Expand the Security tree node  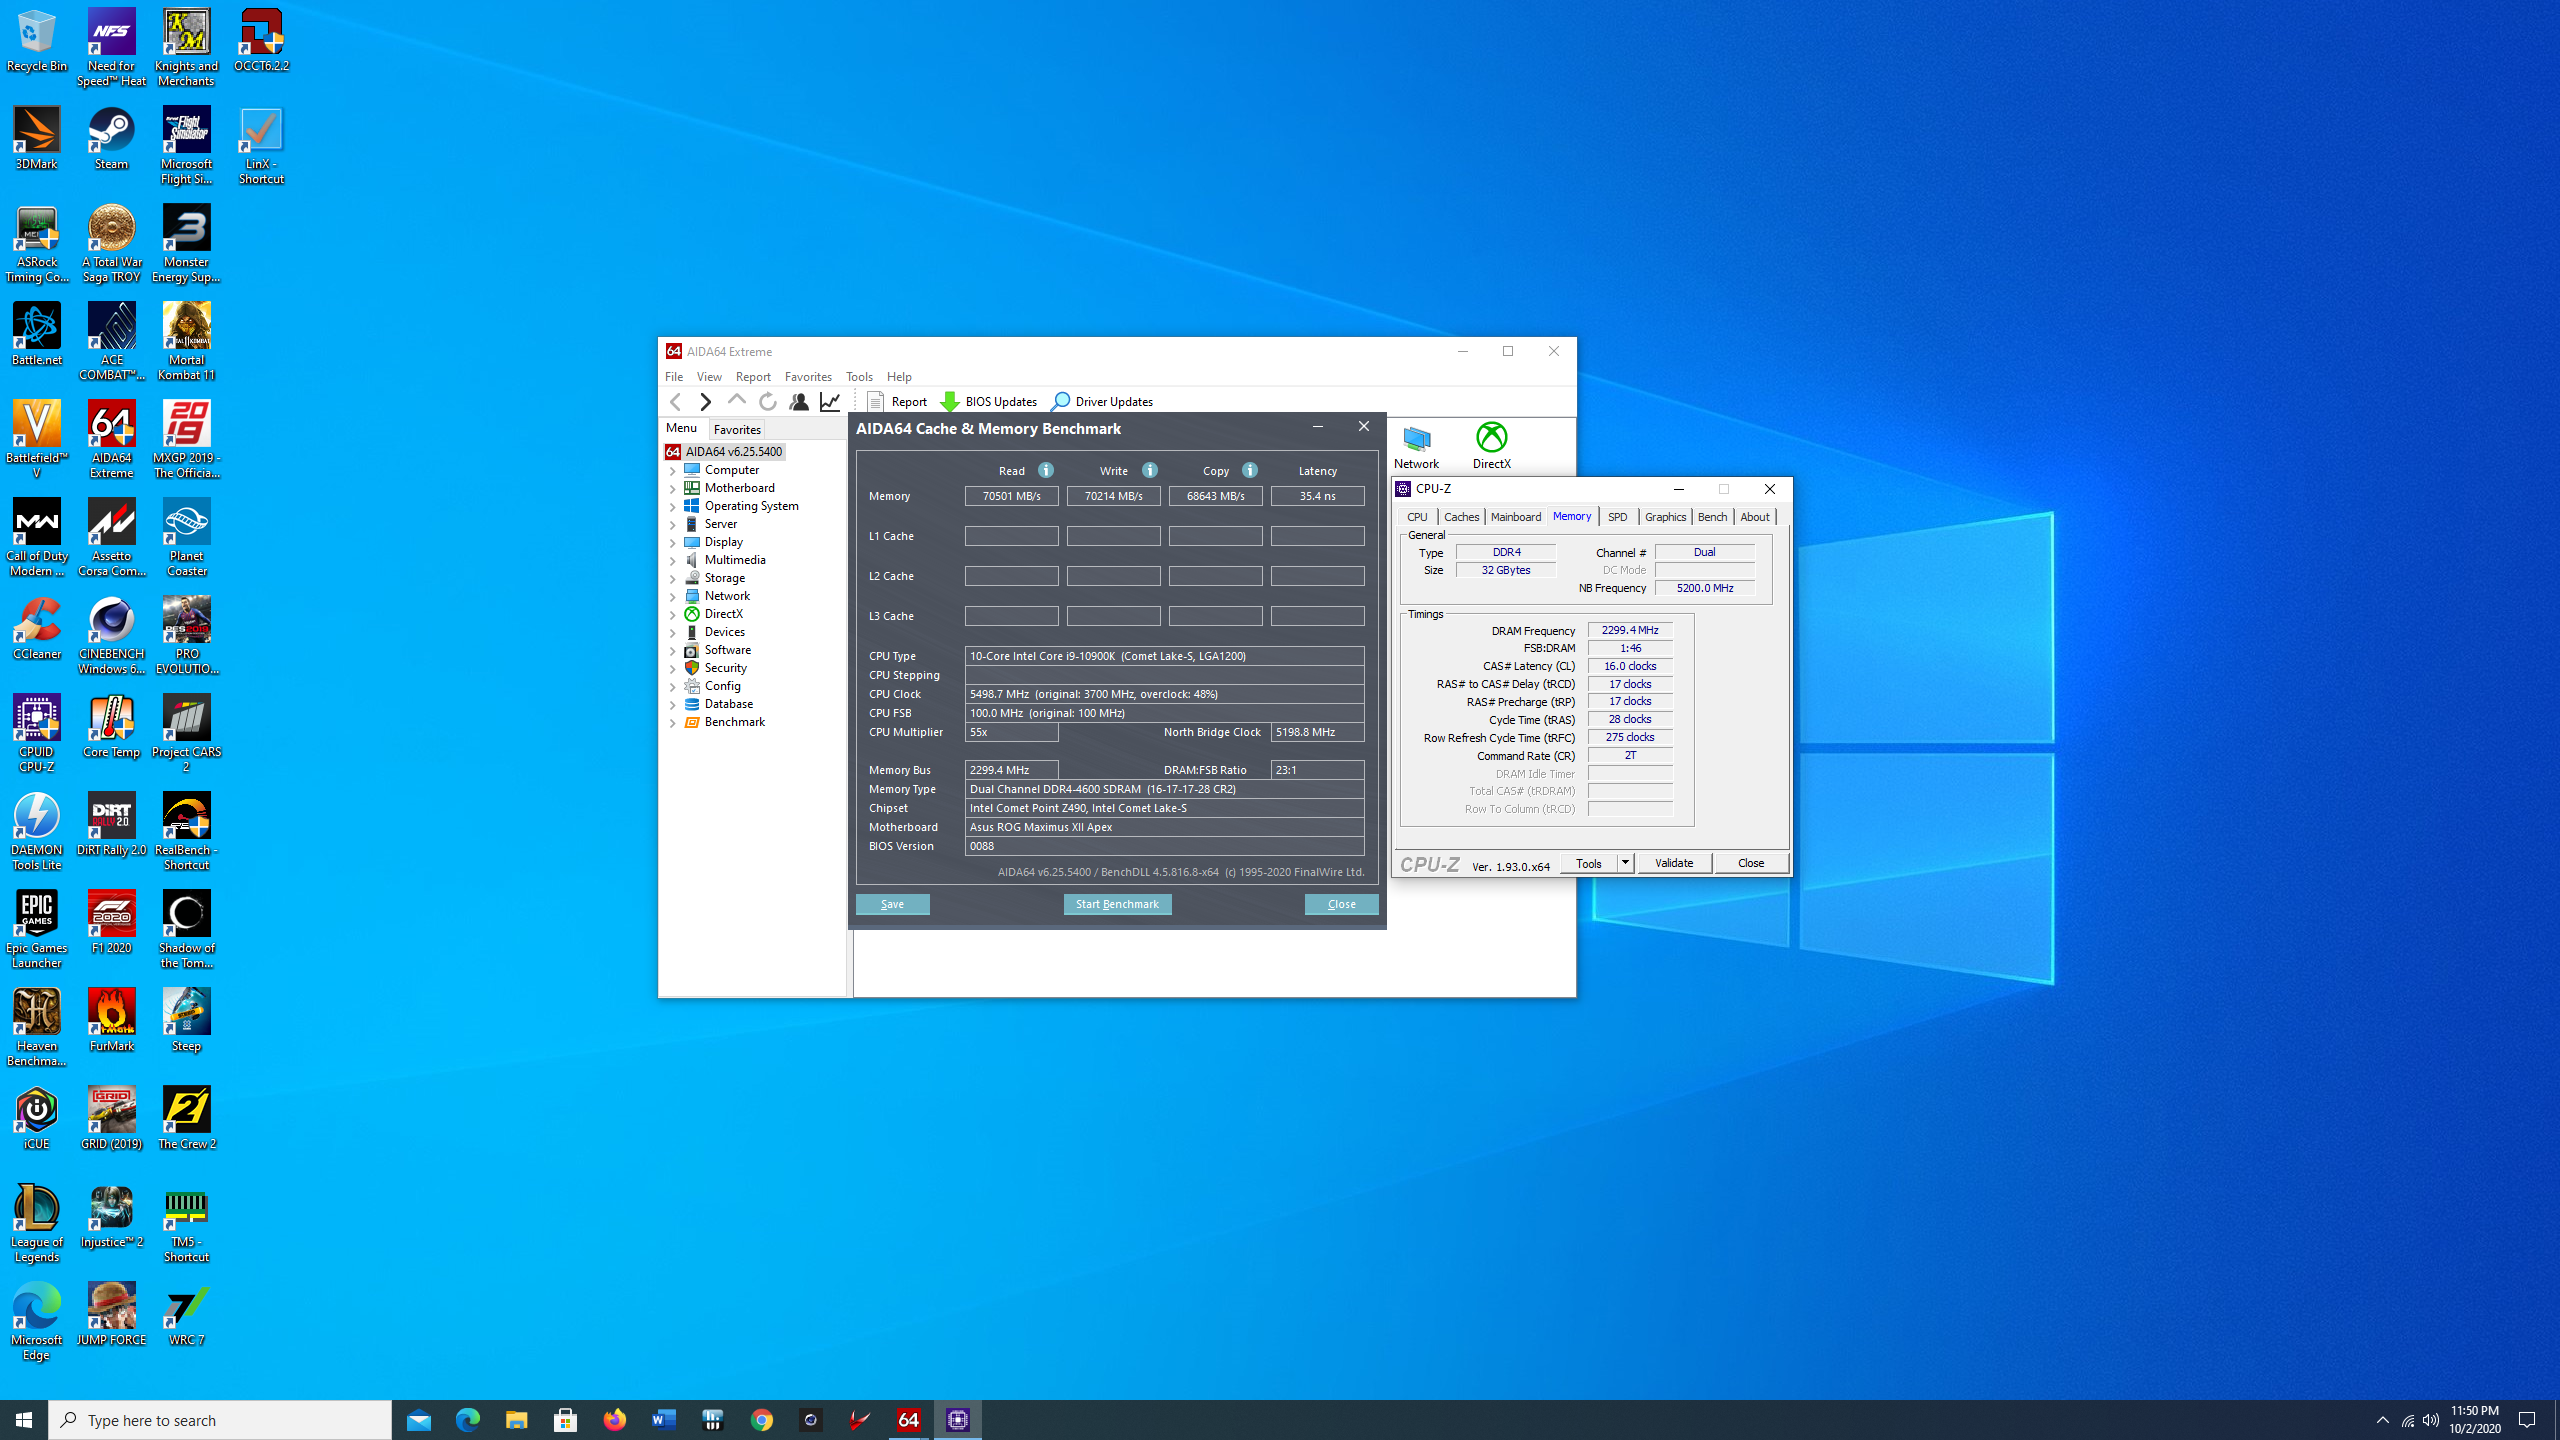(x=673, y=669)
